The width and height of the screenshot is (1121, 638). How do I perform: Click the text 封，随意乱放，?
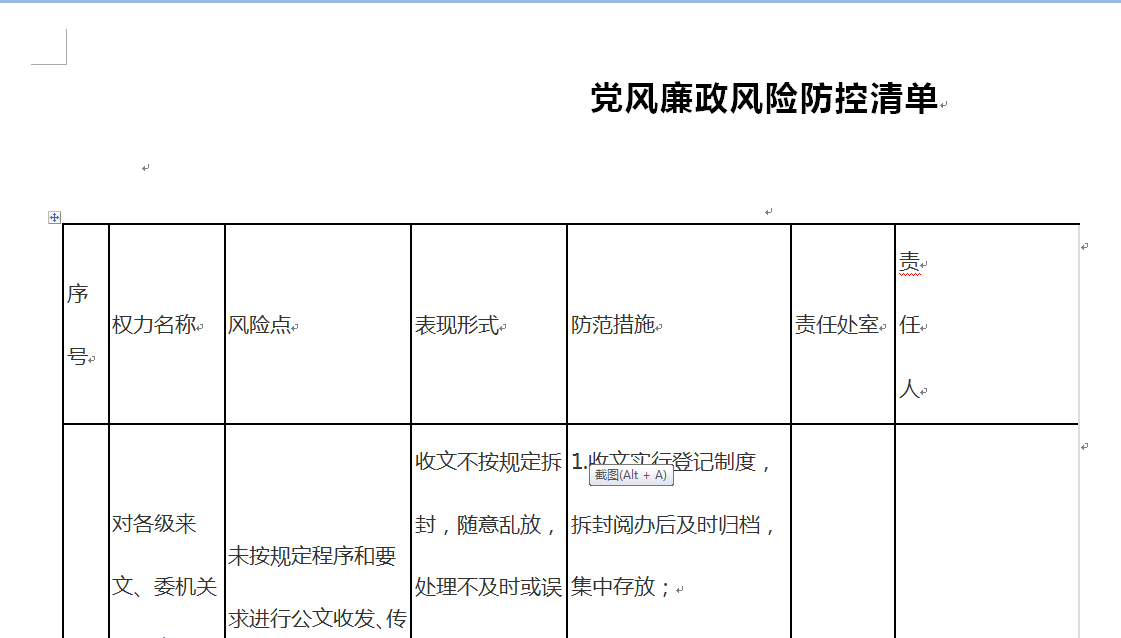click(486, 525)
